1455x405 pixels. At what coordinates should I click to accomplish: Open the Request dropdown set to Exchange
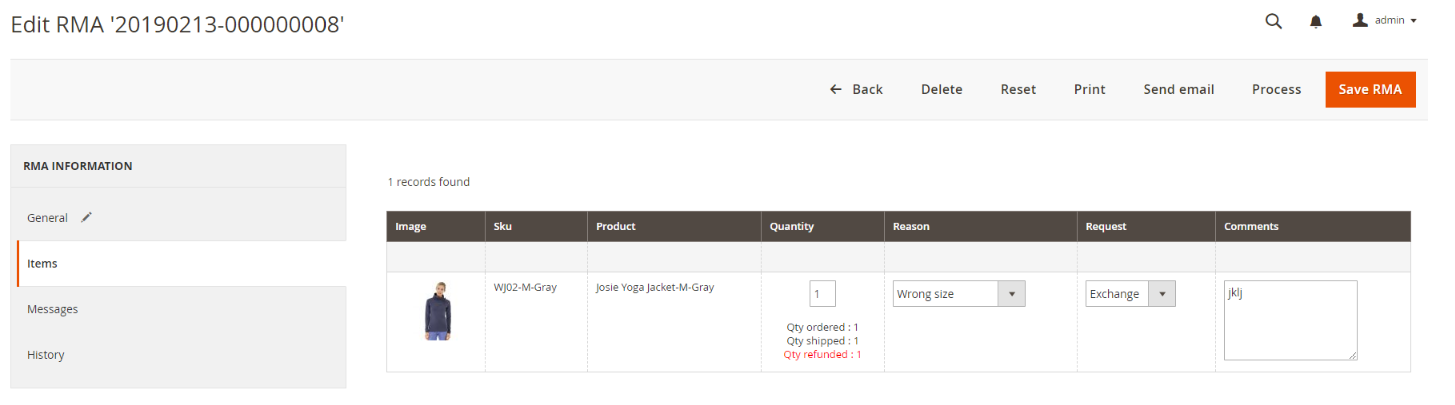[x=1130, y=294]
